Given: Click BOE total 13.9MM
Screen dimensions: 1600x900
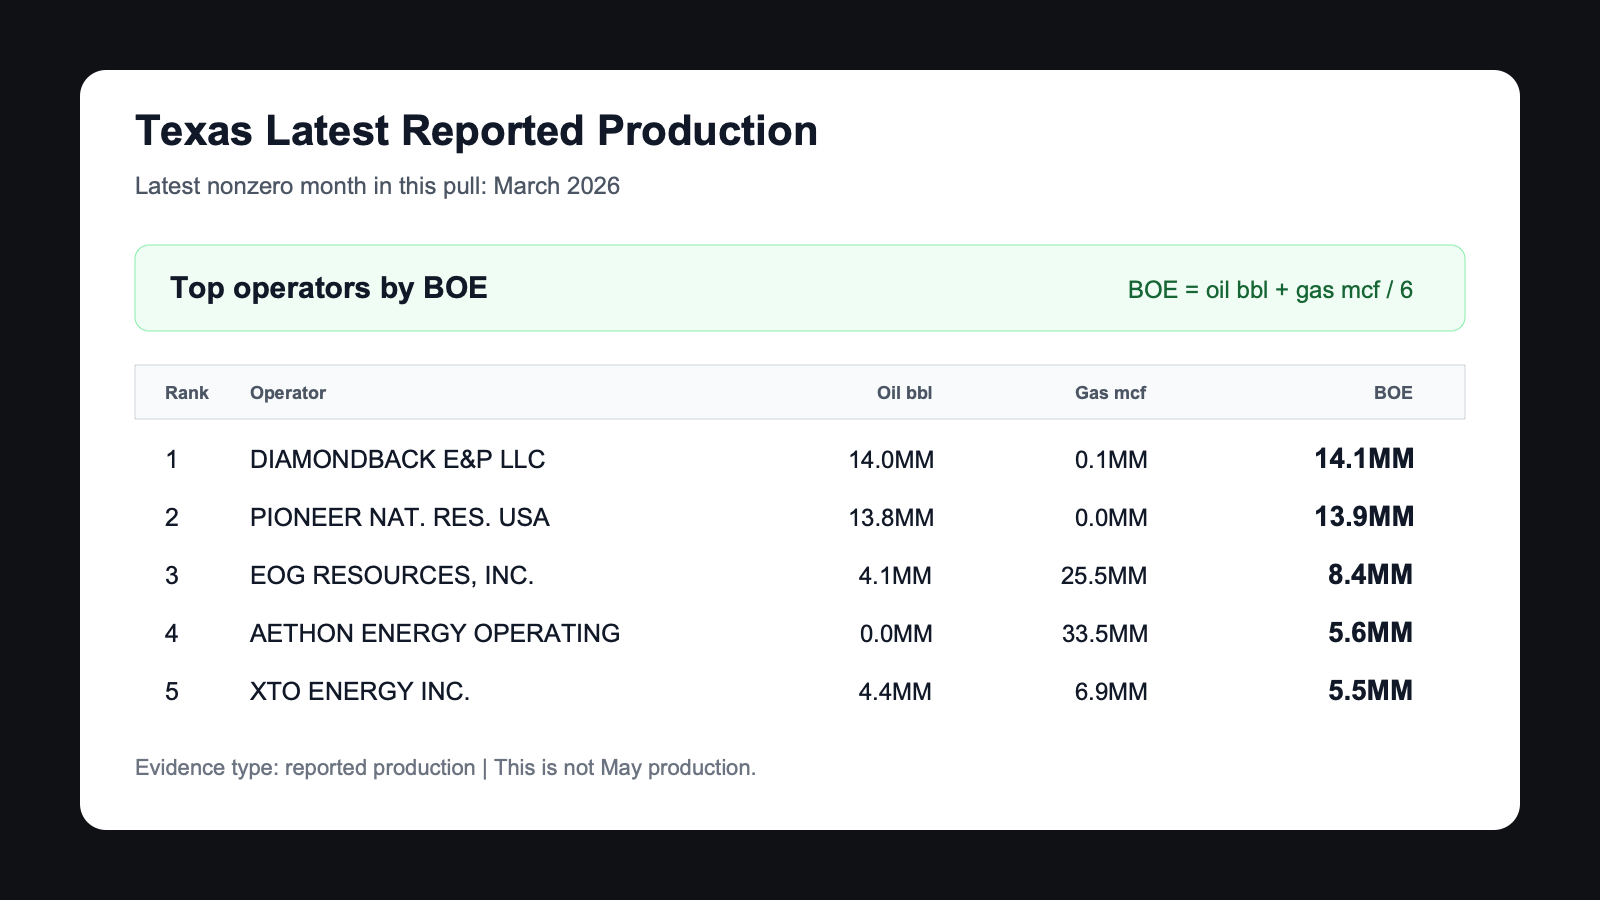Looking at the screenshot, I should click(1364, 517).
